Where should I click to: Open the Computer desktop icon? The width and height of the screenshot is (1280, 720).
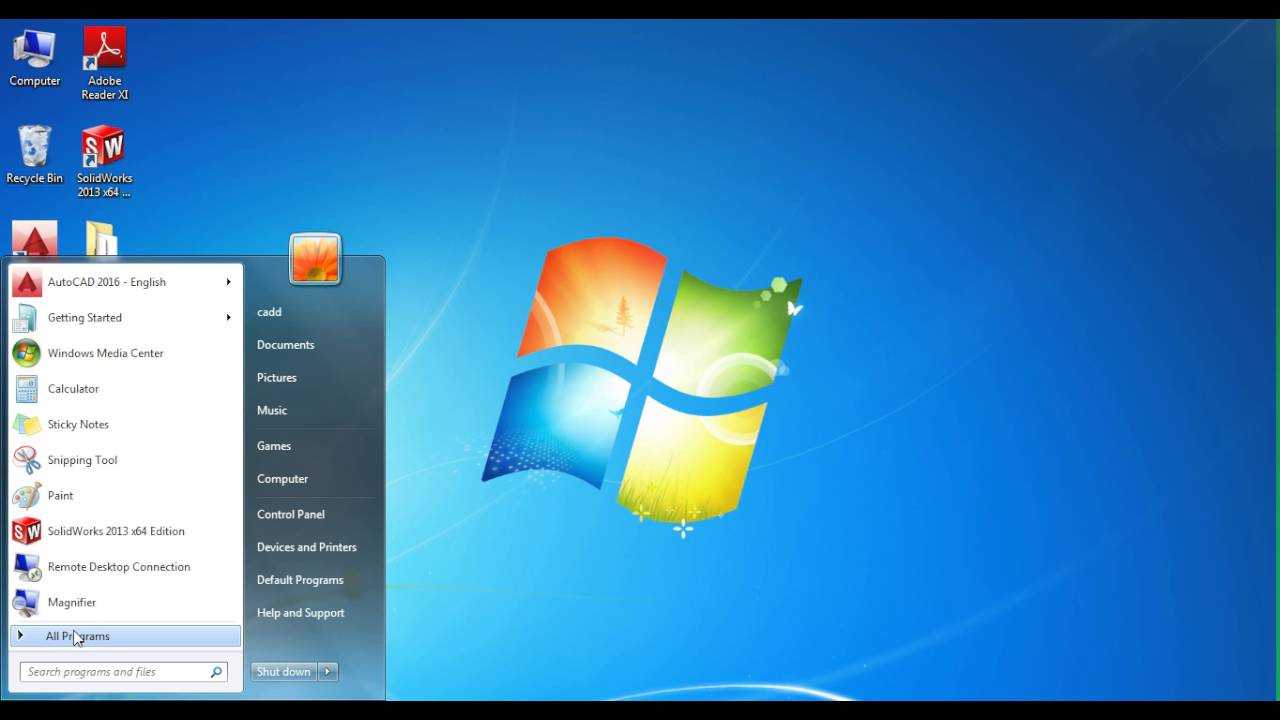tap(35, 58)
